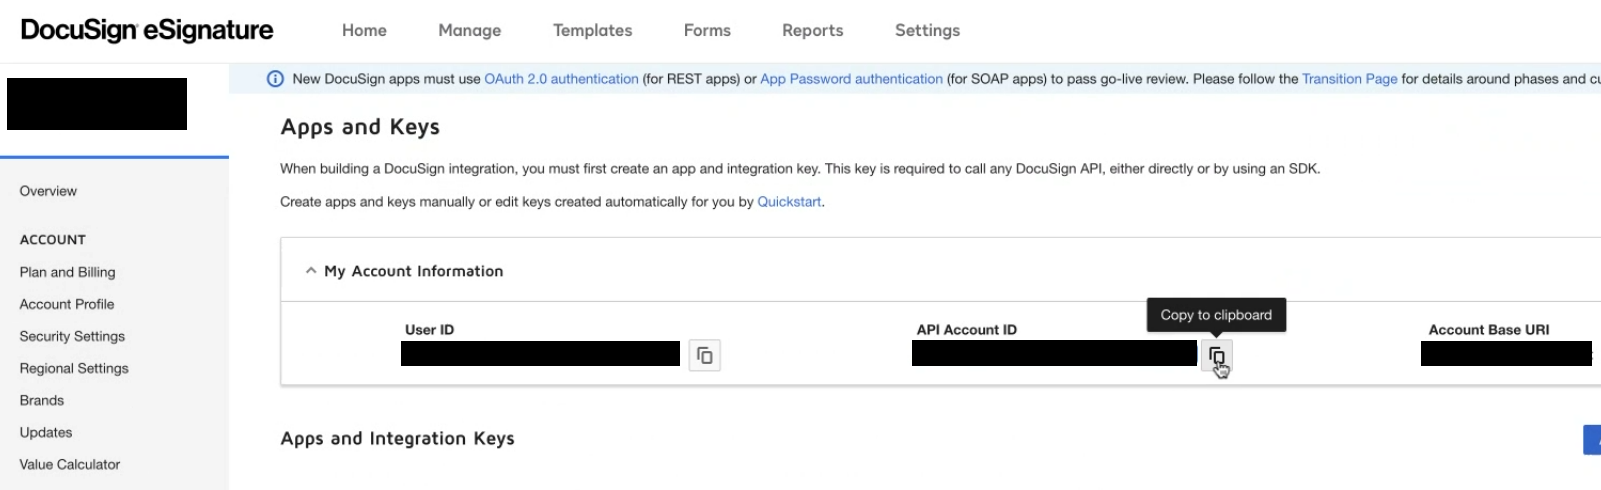Click the Quickstart link

pos(789,202)
